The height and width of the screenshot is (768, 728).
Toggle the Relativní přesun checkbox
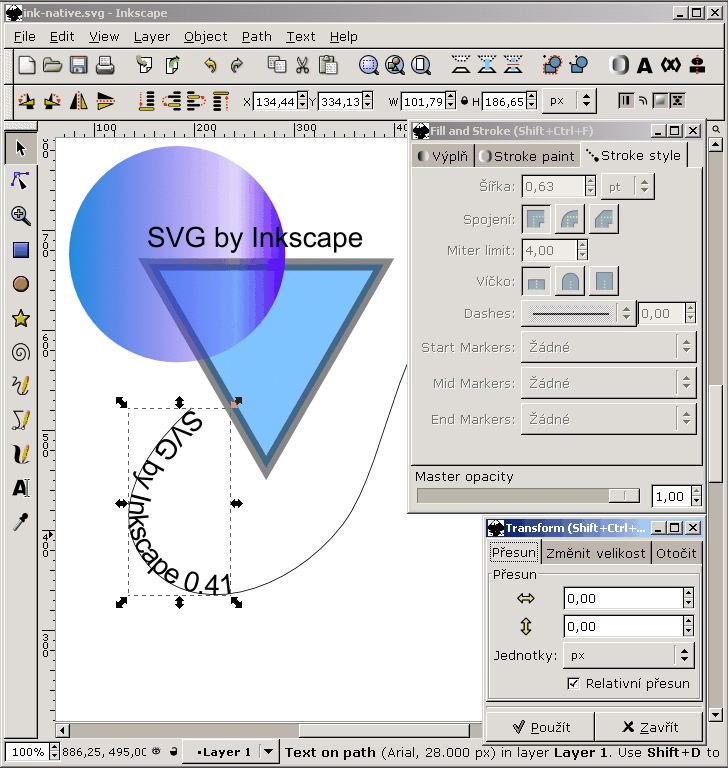[573, 683]
